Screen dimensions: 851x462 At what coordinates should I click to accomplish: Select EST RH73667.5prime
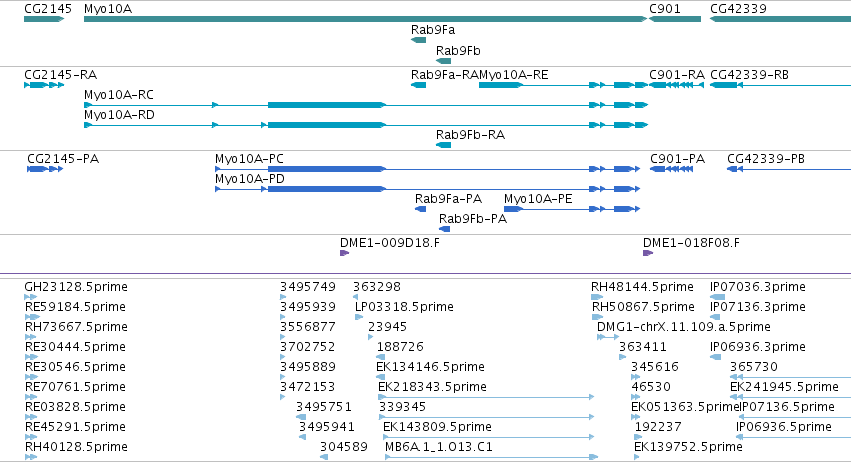[76, 327]
